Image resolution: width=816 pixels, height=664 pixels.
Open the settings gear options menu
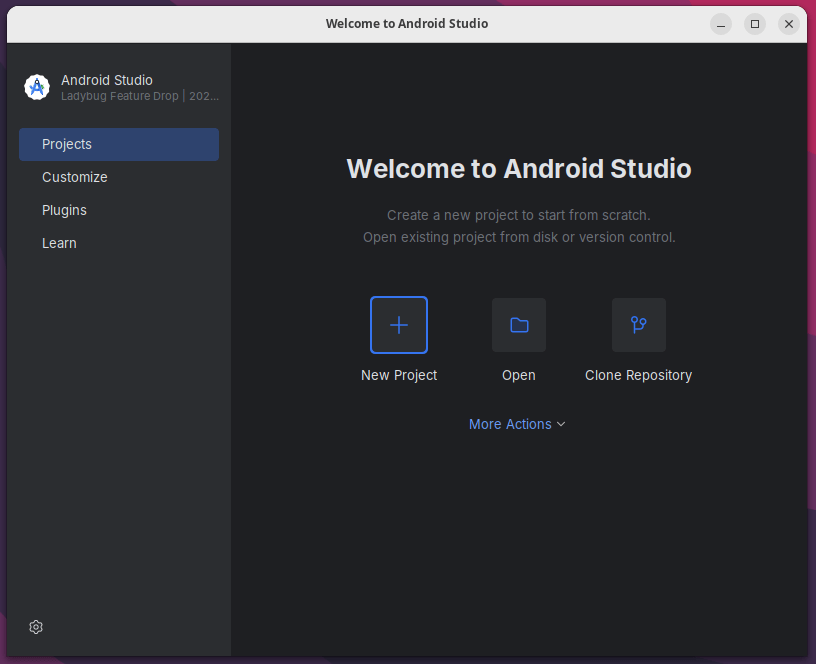pos(36,627)
